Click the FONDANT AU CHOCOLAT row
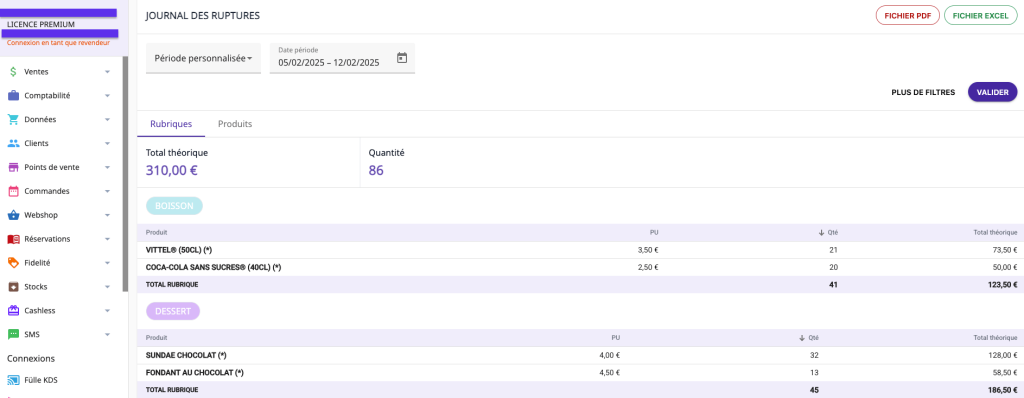 pos(580,373)
